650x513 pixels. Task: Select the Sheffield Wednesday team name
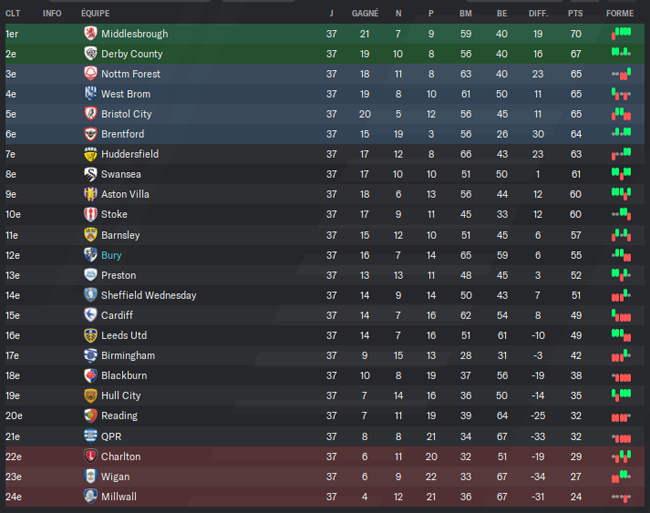click(148, 295)
